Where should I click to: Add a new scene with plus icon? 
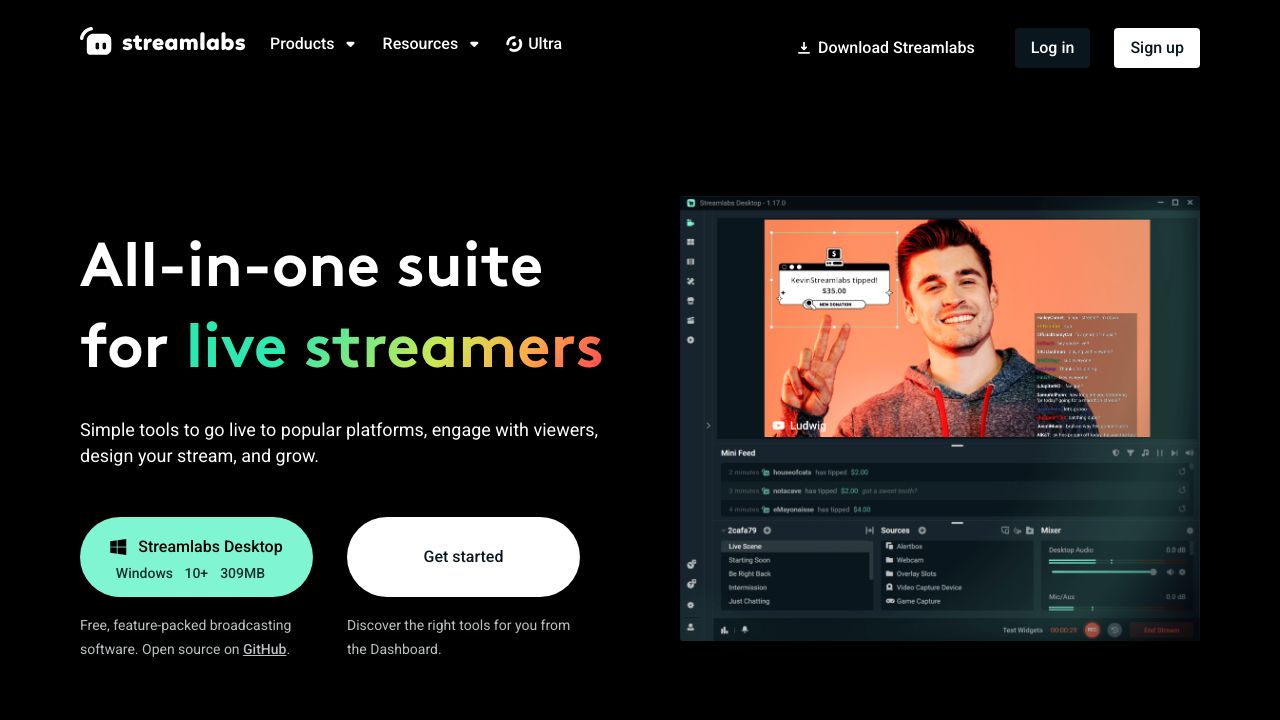[x=767, y=530]
